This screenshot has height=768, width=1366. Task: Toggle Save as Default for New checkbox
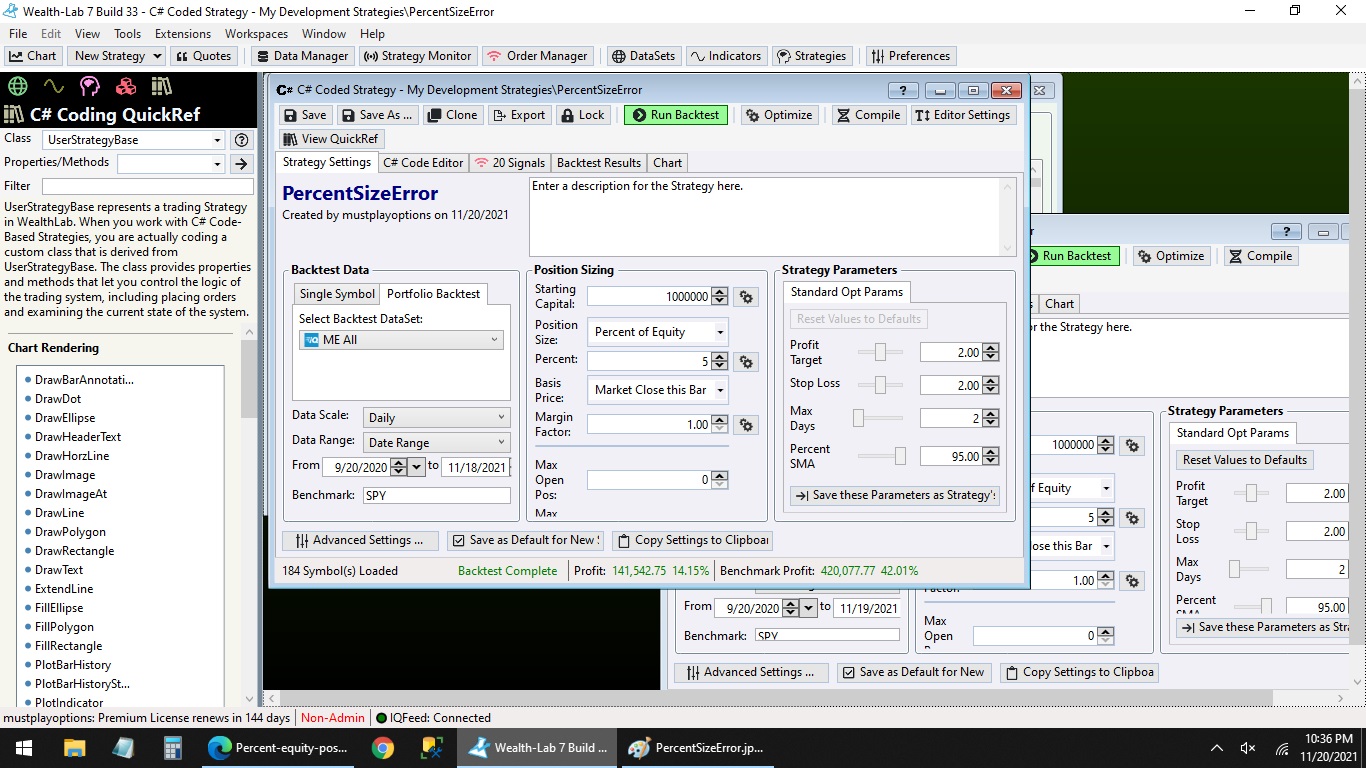[458, 540]
